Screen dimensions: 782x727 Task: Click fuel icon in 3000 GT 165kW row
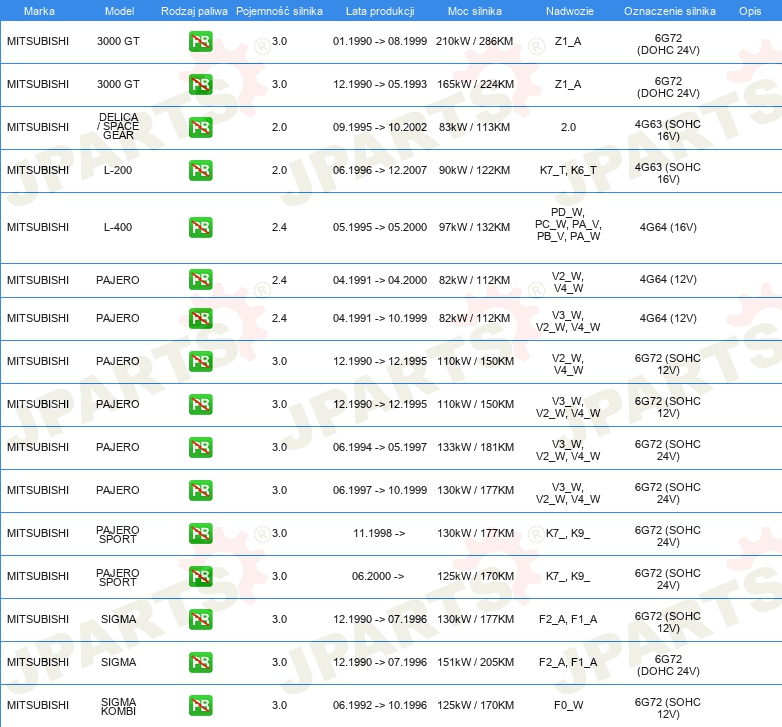point(200,85)
